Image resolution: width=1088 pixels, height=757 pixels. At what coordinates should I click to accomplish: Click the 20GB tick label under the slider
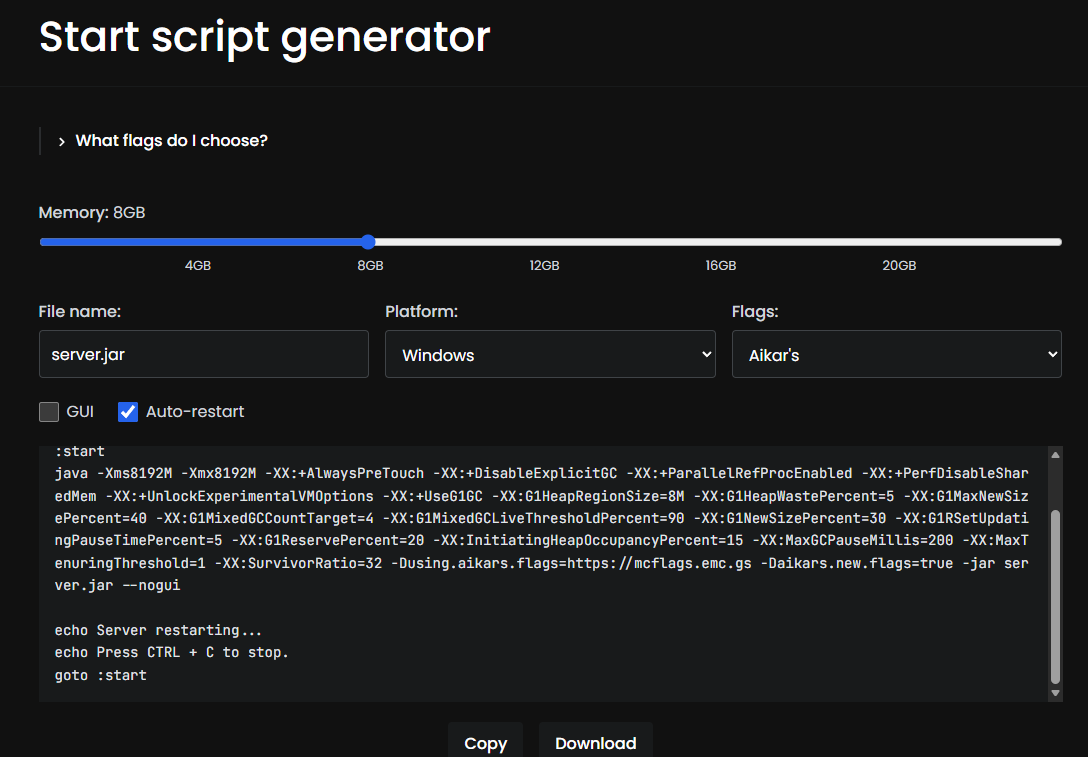(x=898, y=266)
